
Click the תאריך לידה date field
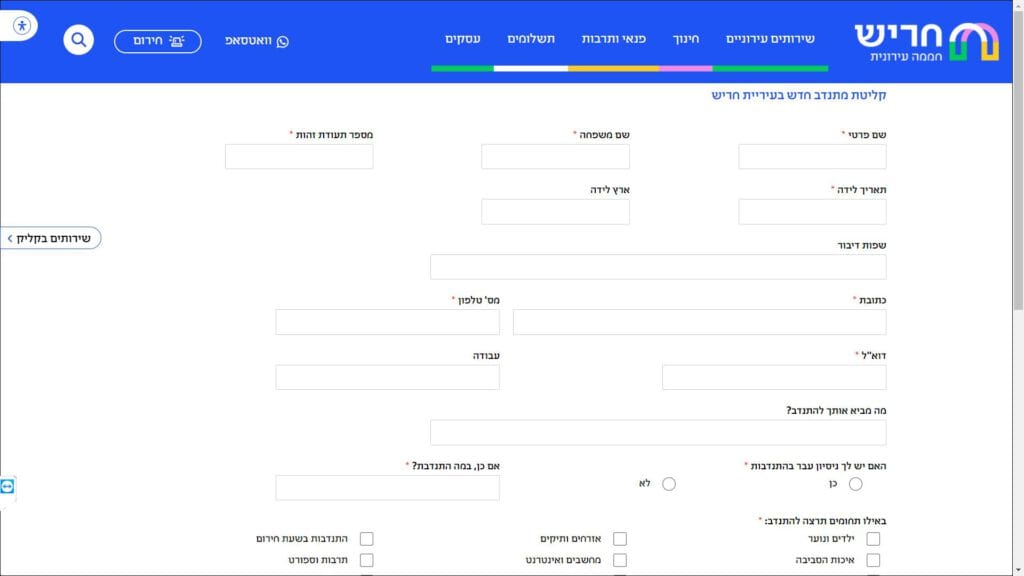click(812, 212)
